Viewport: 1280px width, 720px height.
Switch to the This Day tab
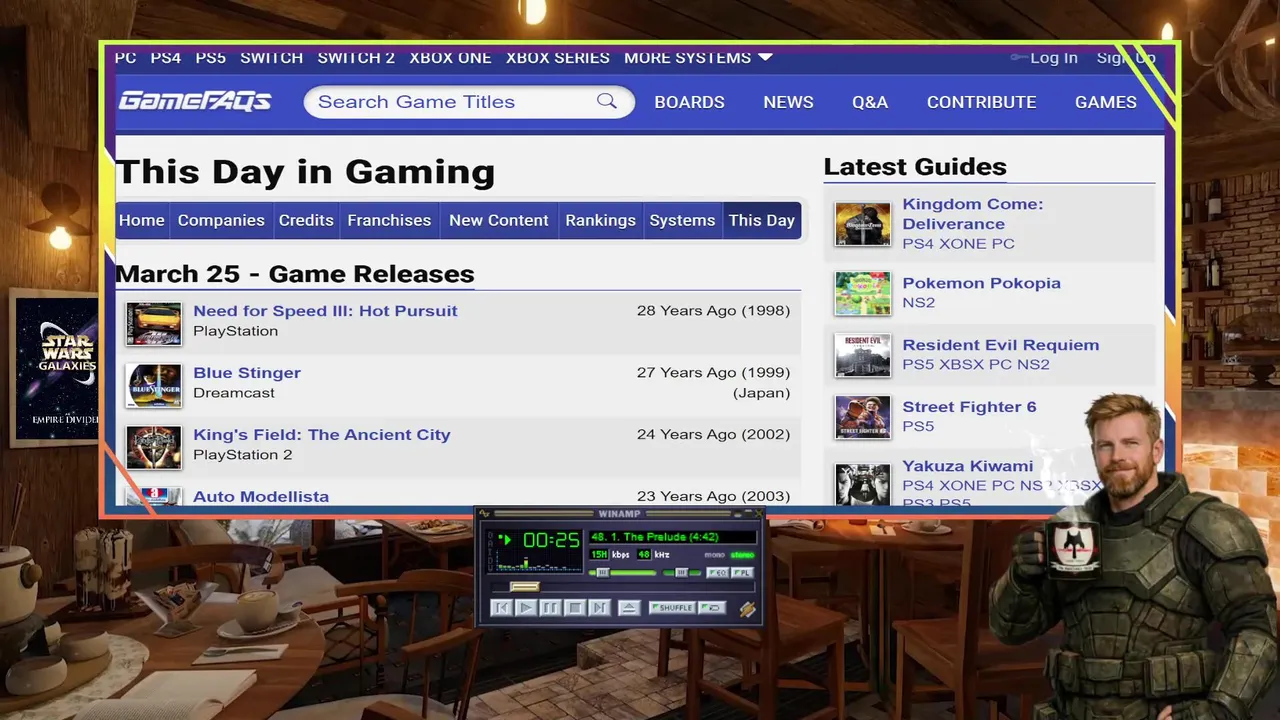(x=762, y=220)
